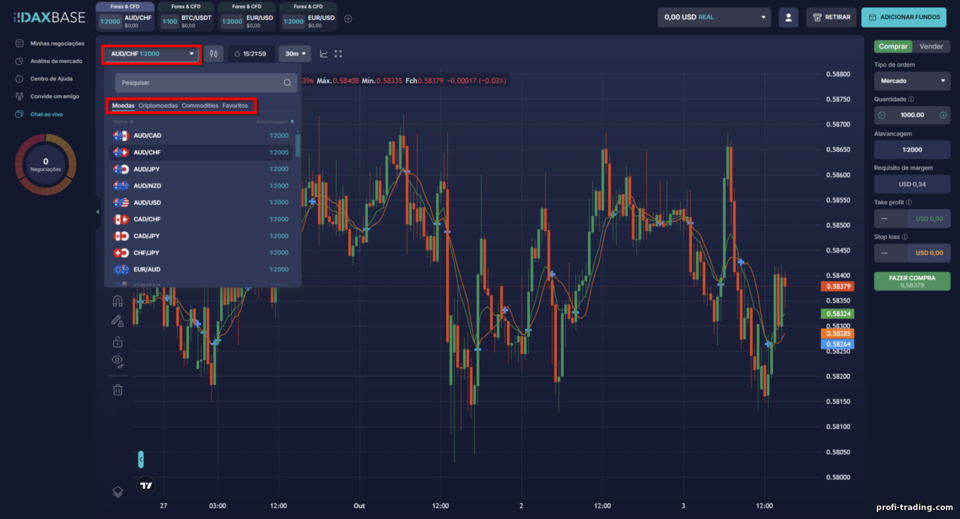Start Chat ao vivo
Image resolution: width=960 pixels, height=519 pixels.
pos(47,114)
